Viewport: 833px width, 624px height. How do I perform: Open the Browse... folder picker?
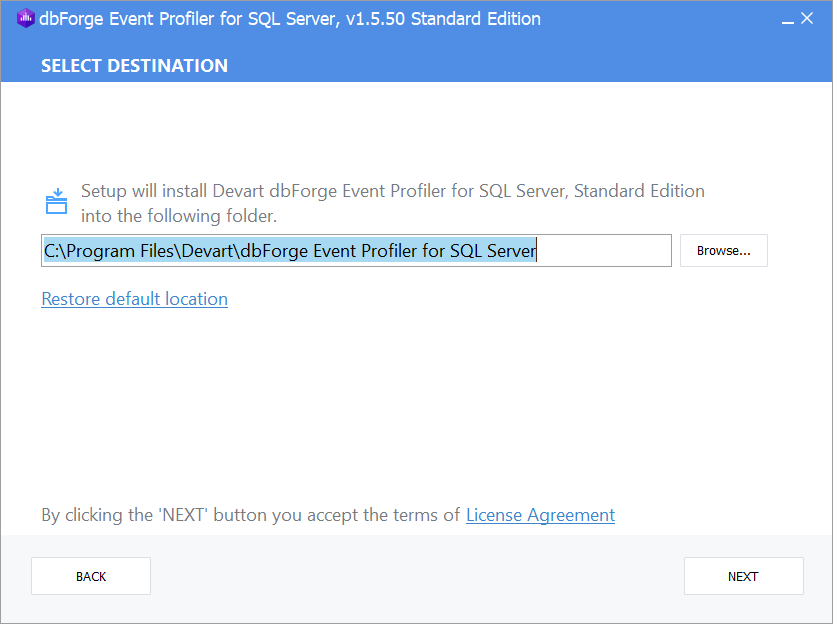[724, 251]
